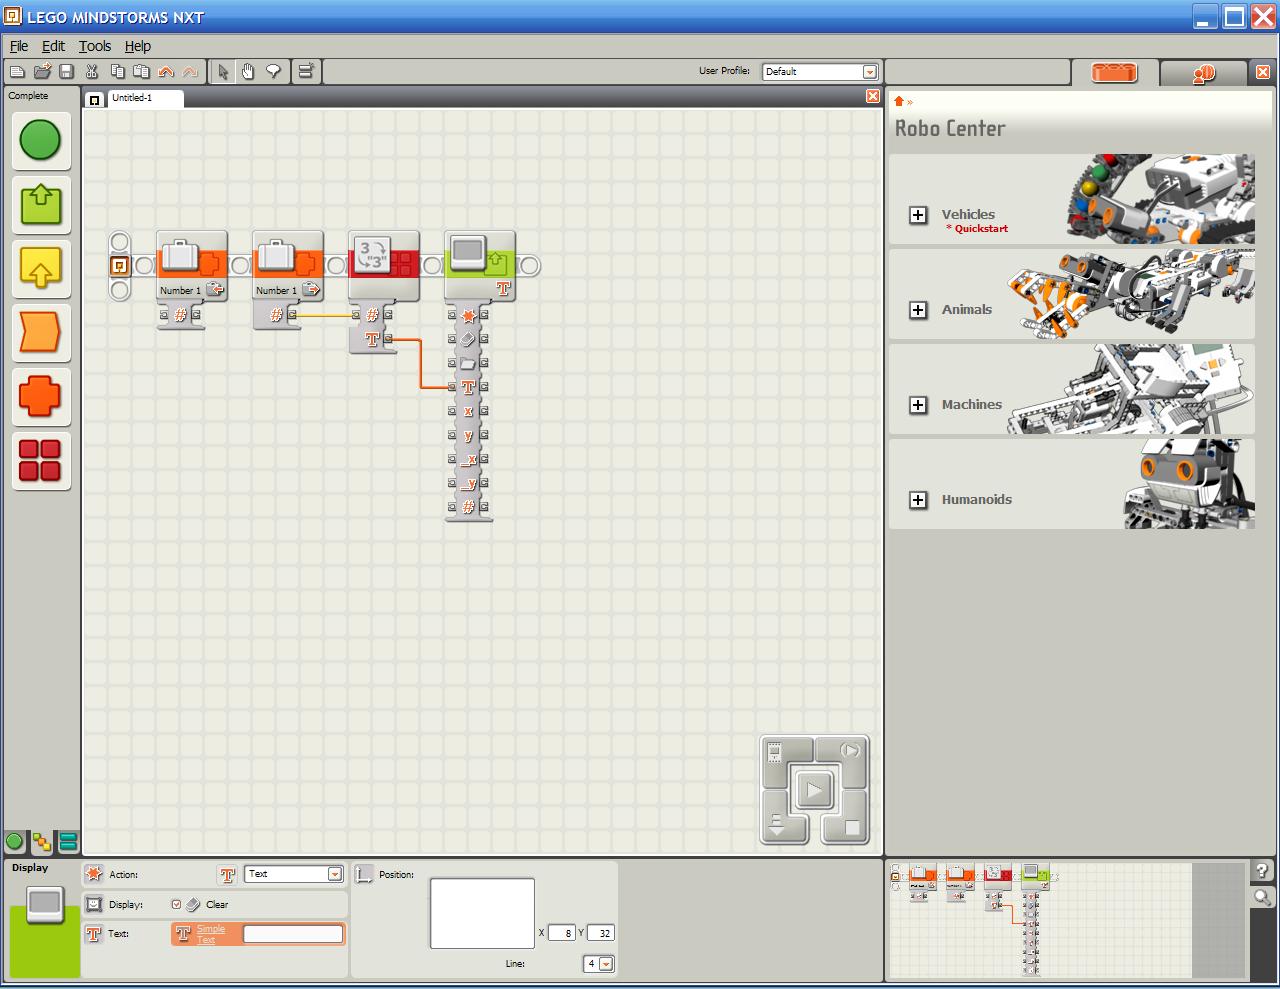Close the Untitled-1 program

pos(873,96)
